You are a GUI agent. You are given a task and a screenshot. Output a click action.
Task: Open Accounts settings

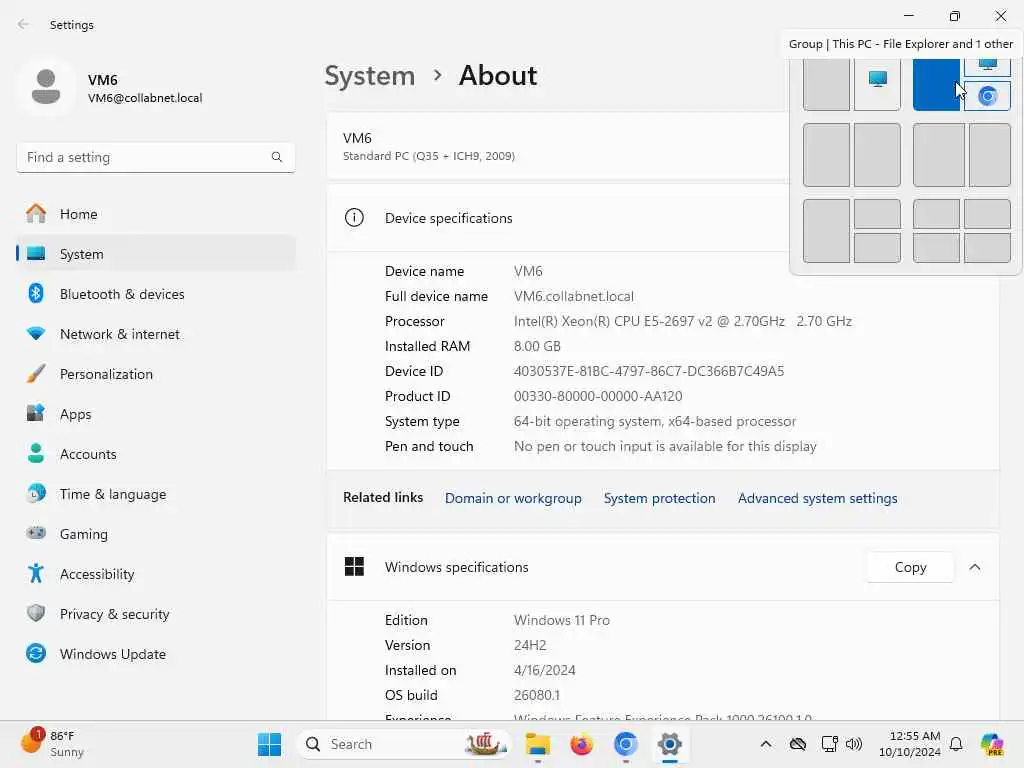pyautogui.click(x=155, y=454)
